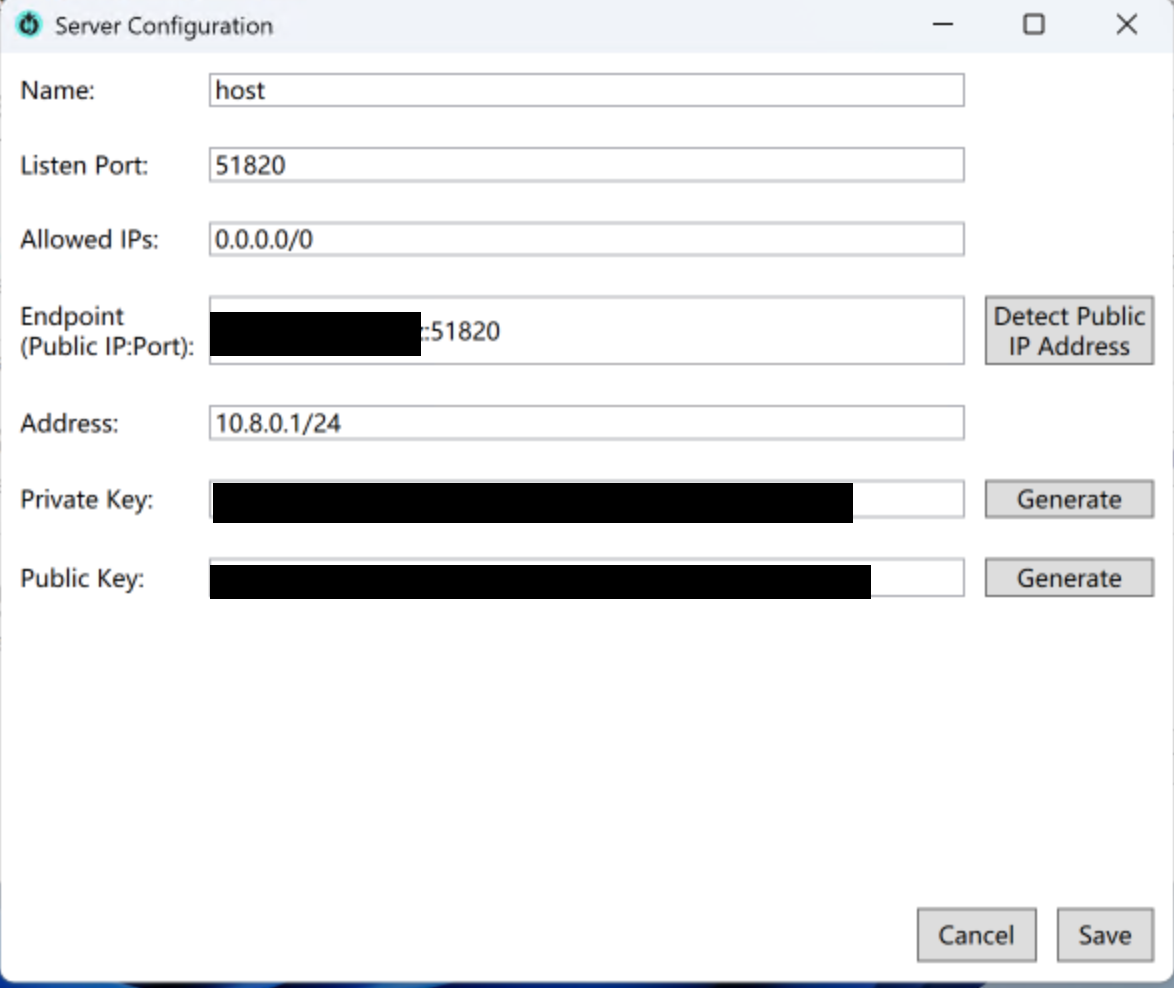Click the 'Endpoint (Public IP:Port):' label
Screen dimensions: 1174x988
106,332
